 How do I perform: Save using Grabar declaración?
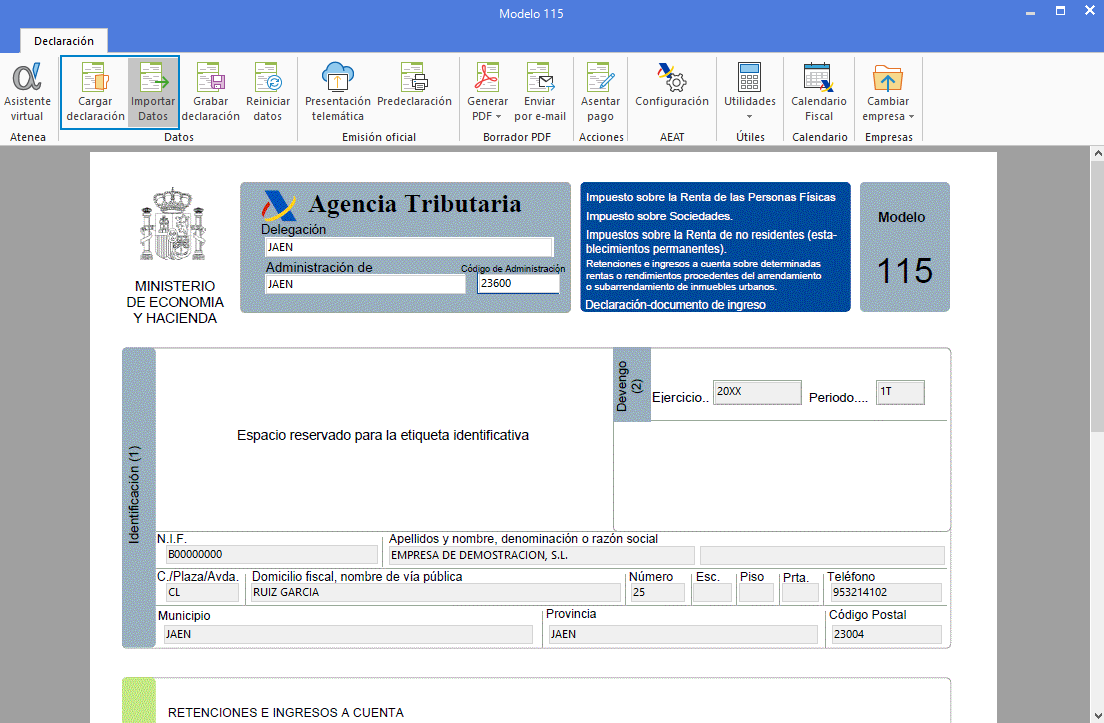coord(210,90)
